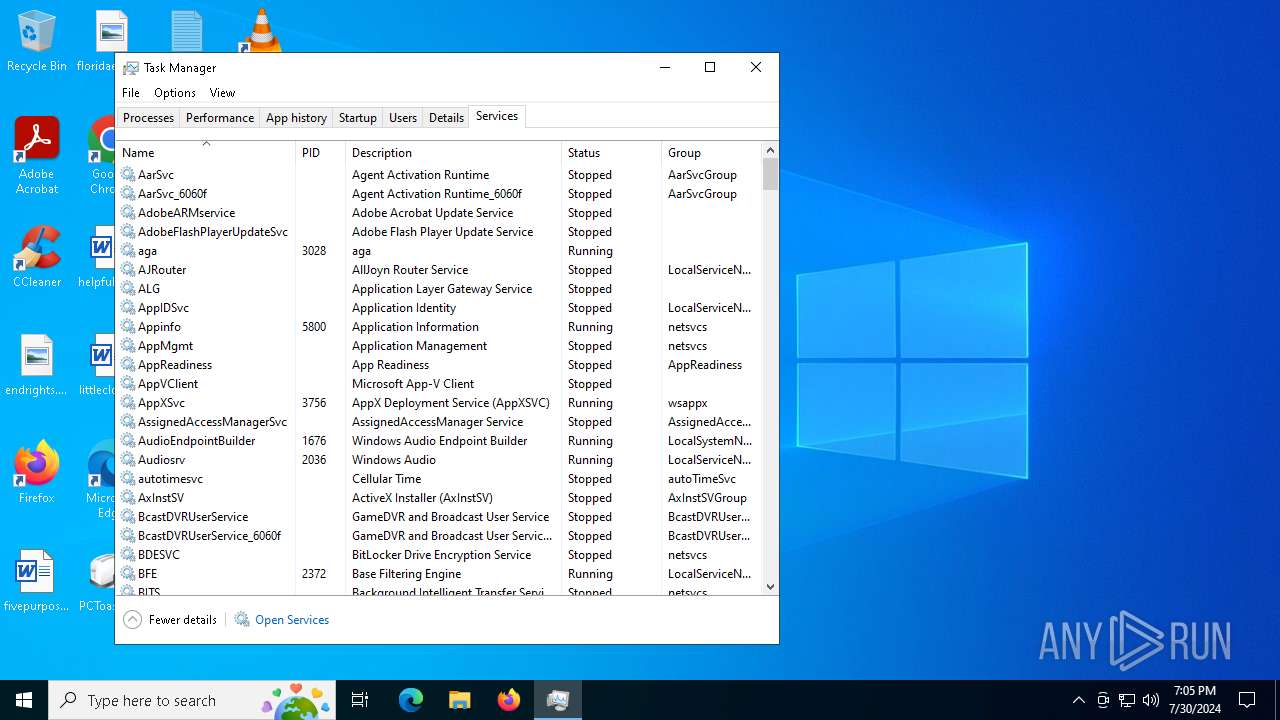This screenshot has width=1280, height=720.
Task: Switch to the Startup tab
Action: (357, 117)
